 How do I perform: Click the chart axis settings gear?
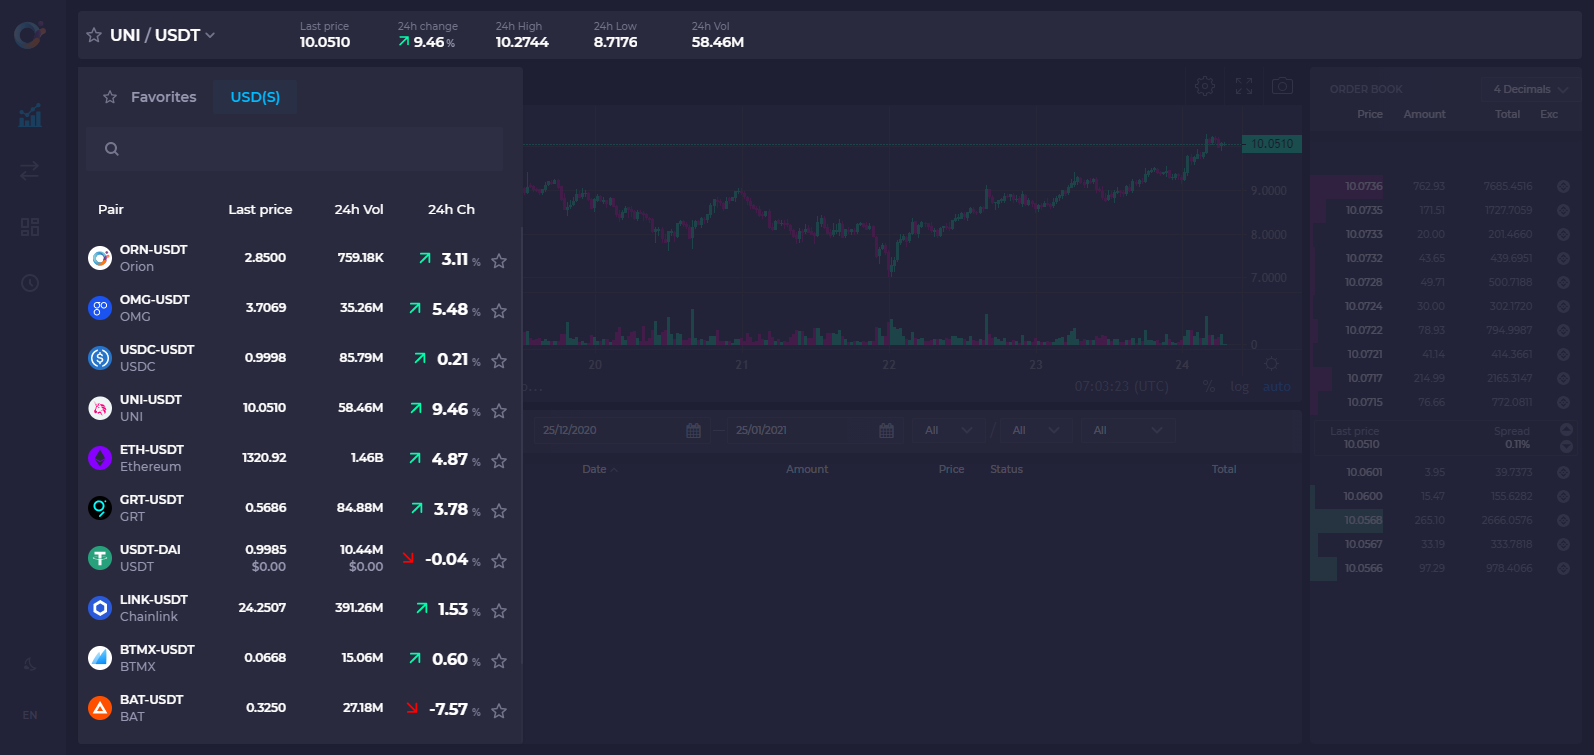1271,363
